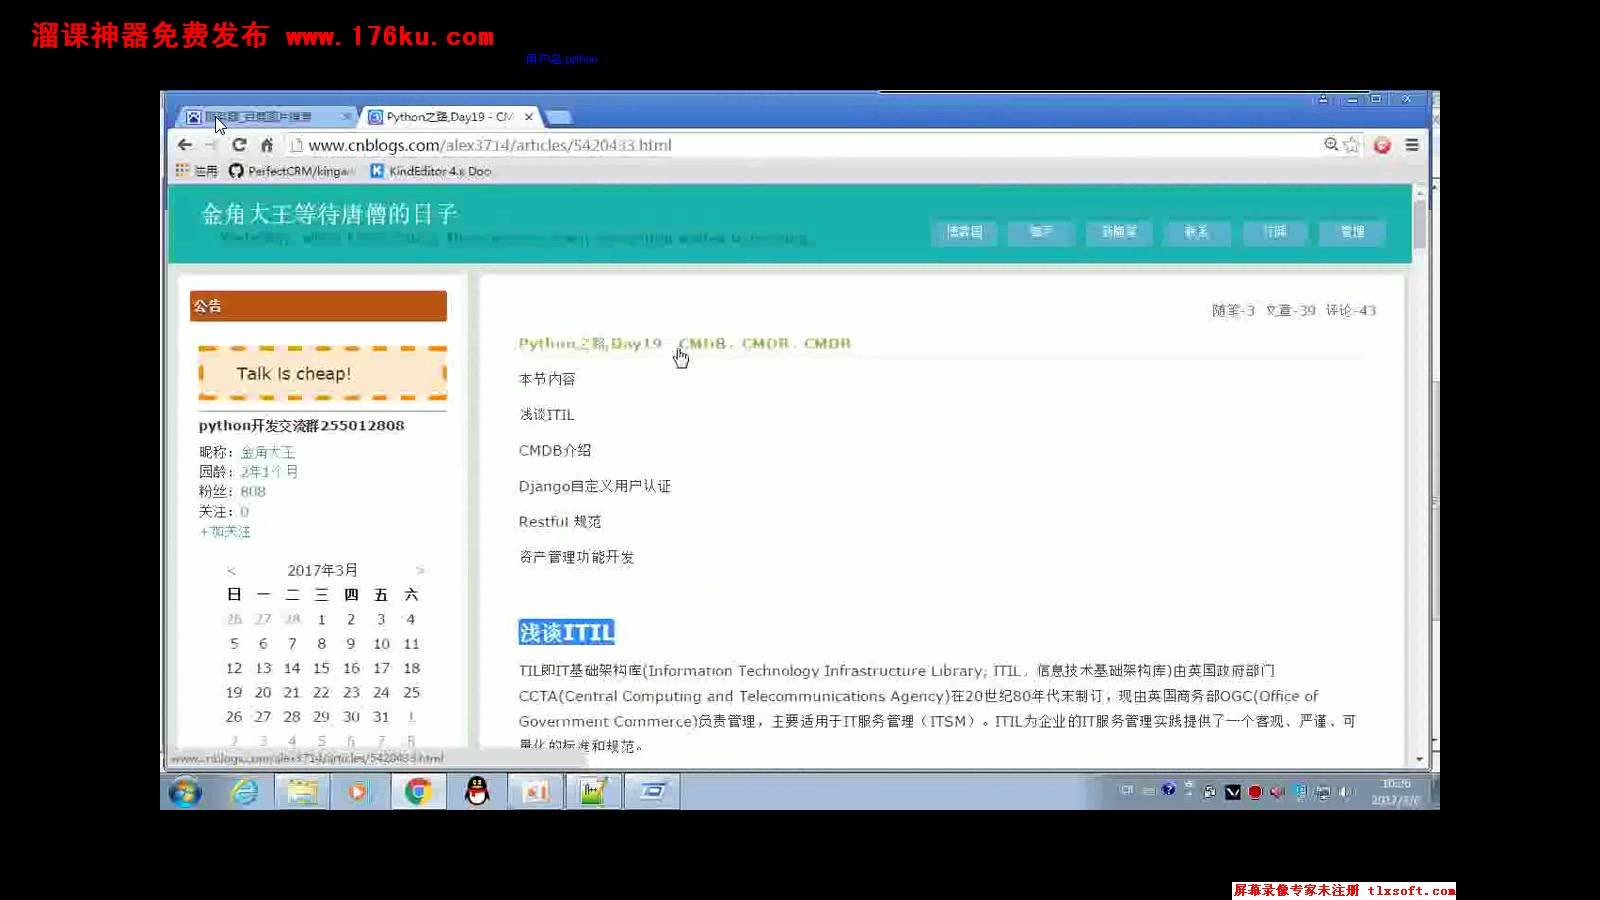Screen dimensions: 1600x900
Task: Switch to the Python之路 Day19 browser tab
Action: tap(445, 116)
